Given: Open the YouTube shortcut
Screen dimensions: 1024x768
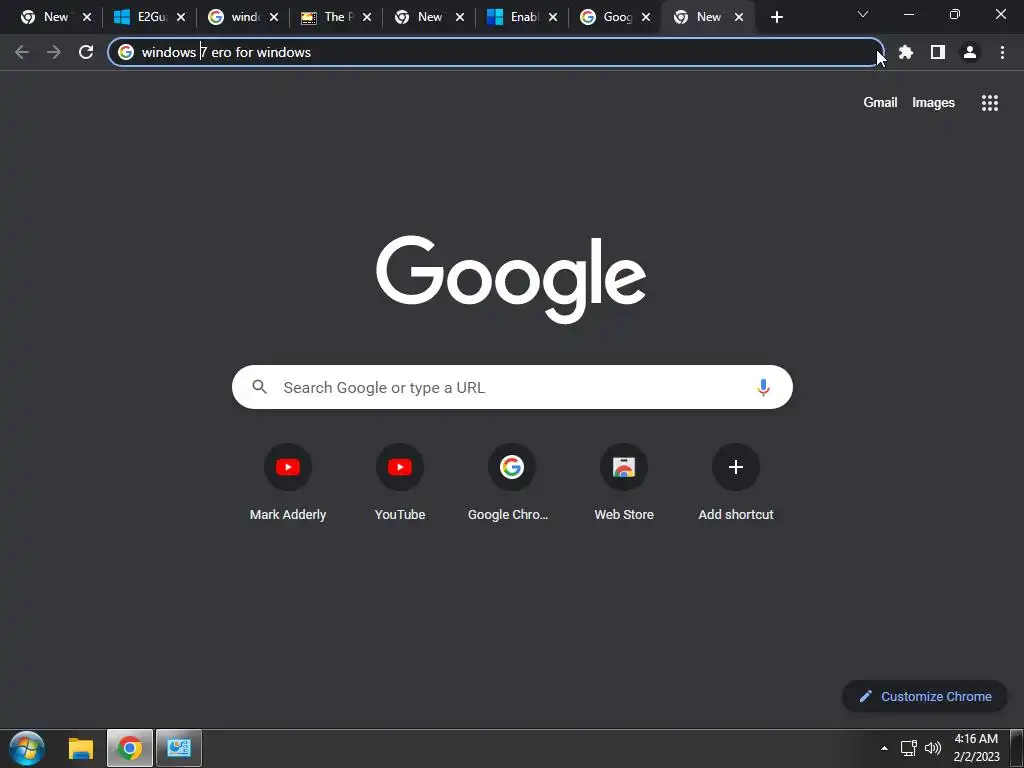Looking at the screenshot, I should (400, 482).
